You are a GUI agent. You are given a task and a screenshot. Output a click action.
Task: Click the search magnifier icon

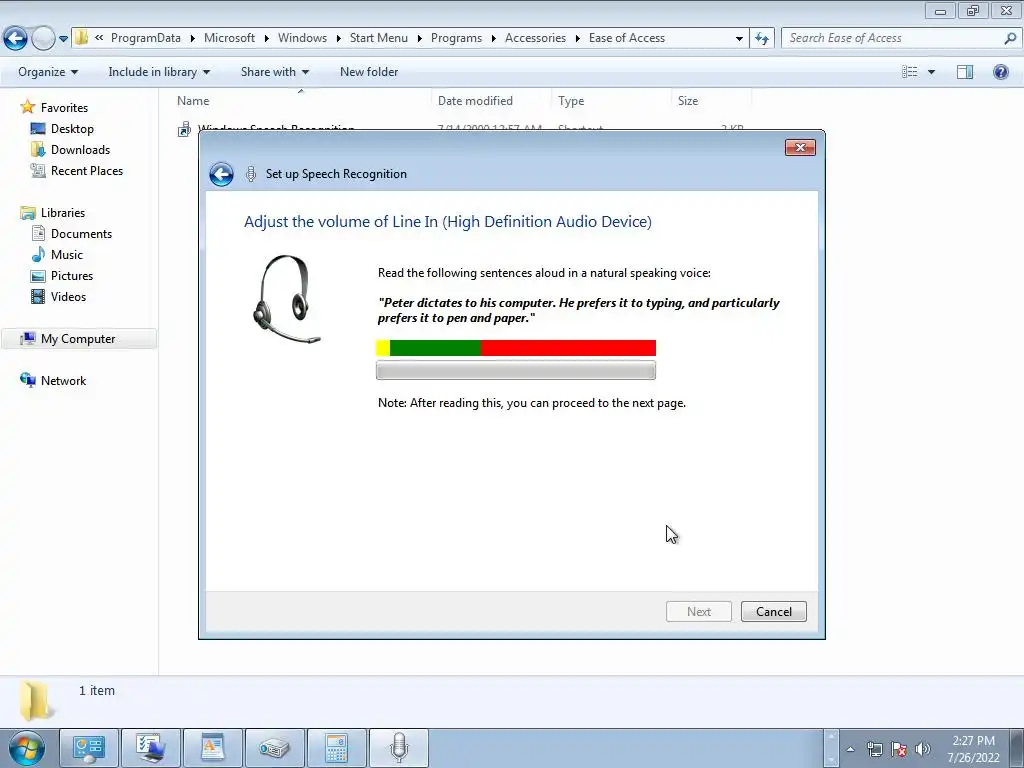coord(1010,38)
